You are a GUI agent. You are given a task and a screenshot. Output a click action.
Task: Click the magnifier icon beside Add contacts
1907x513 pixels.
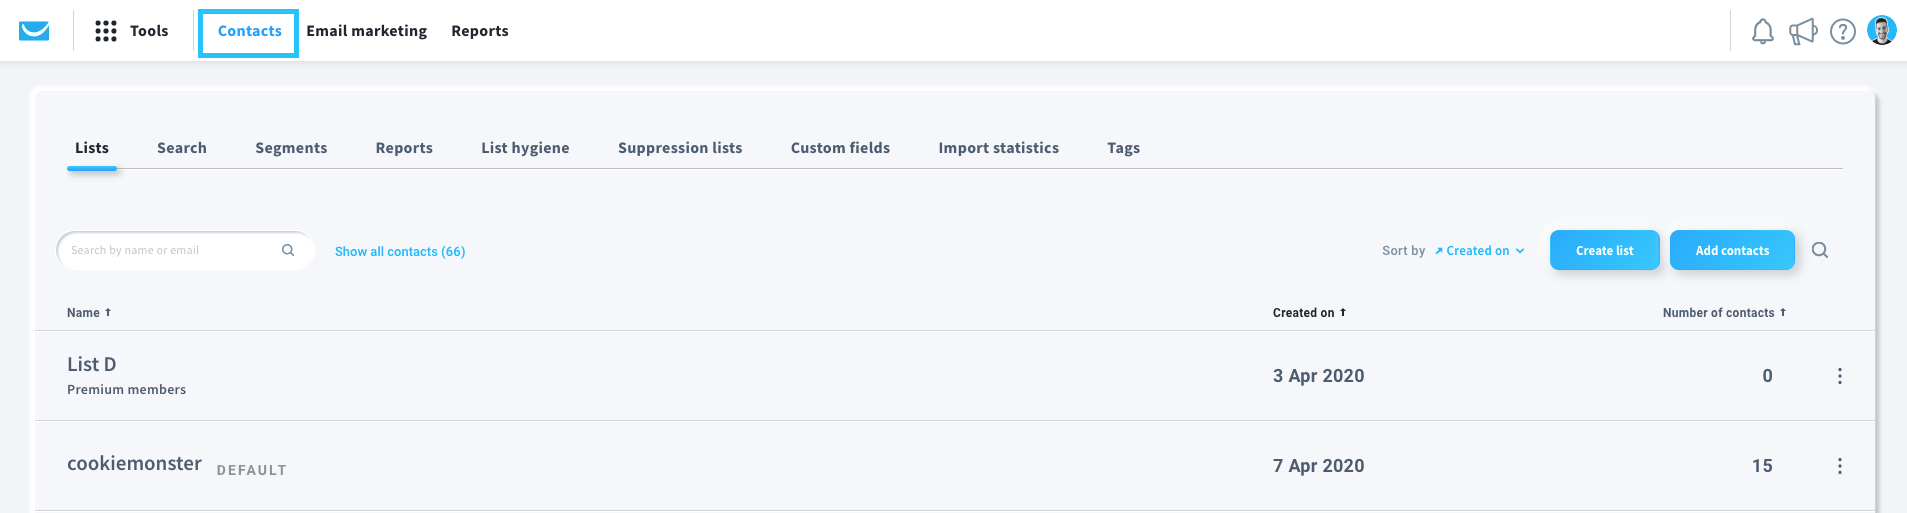click(x=1820, y=250)
